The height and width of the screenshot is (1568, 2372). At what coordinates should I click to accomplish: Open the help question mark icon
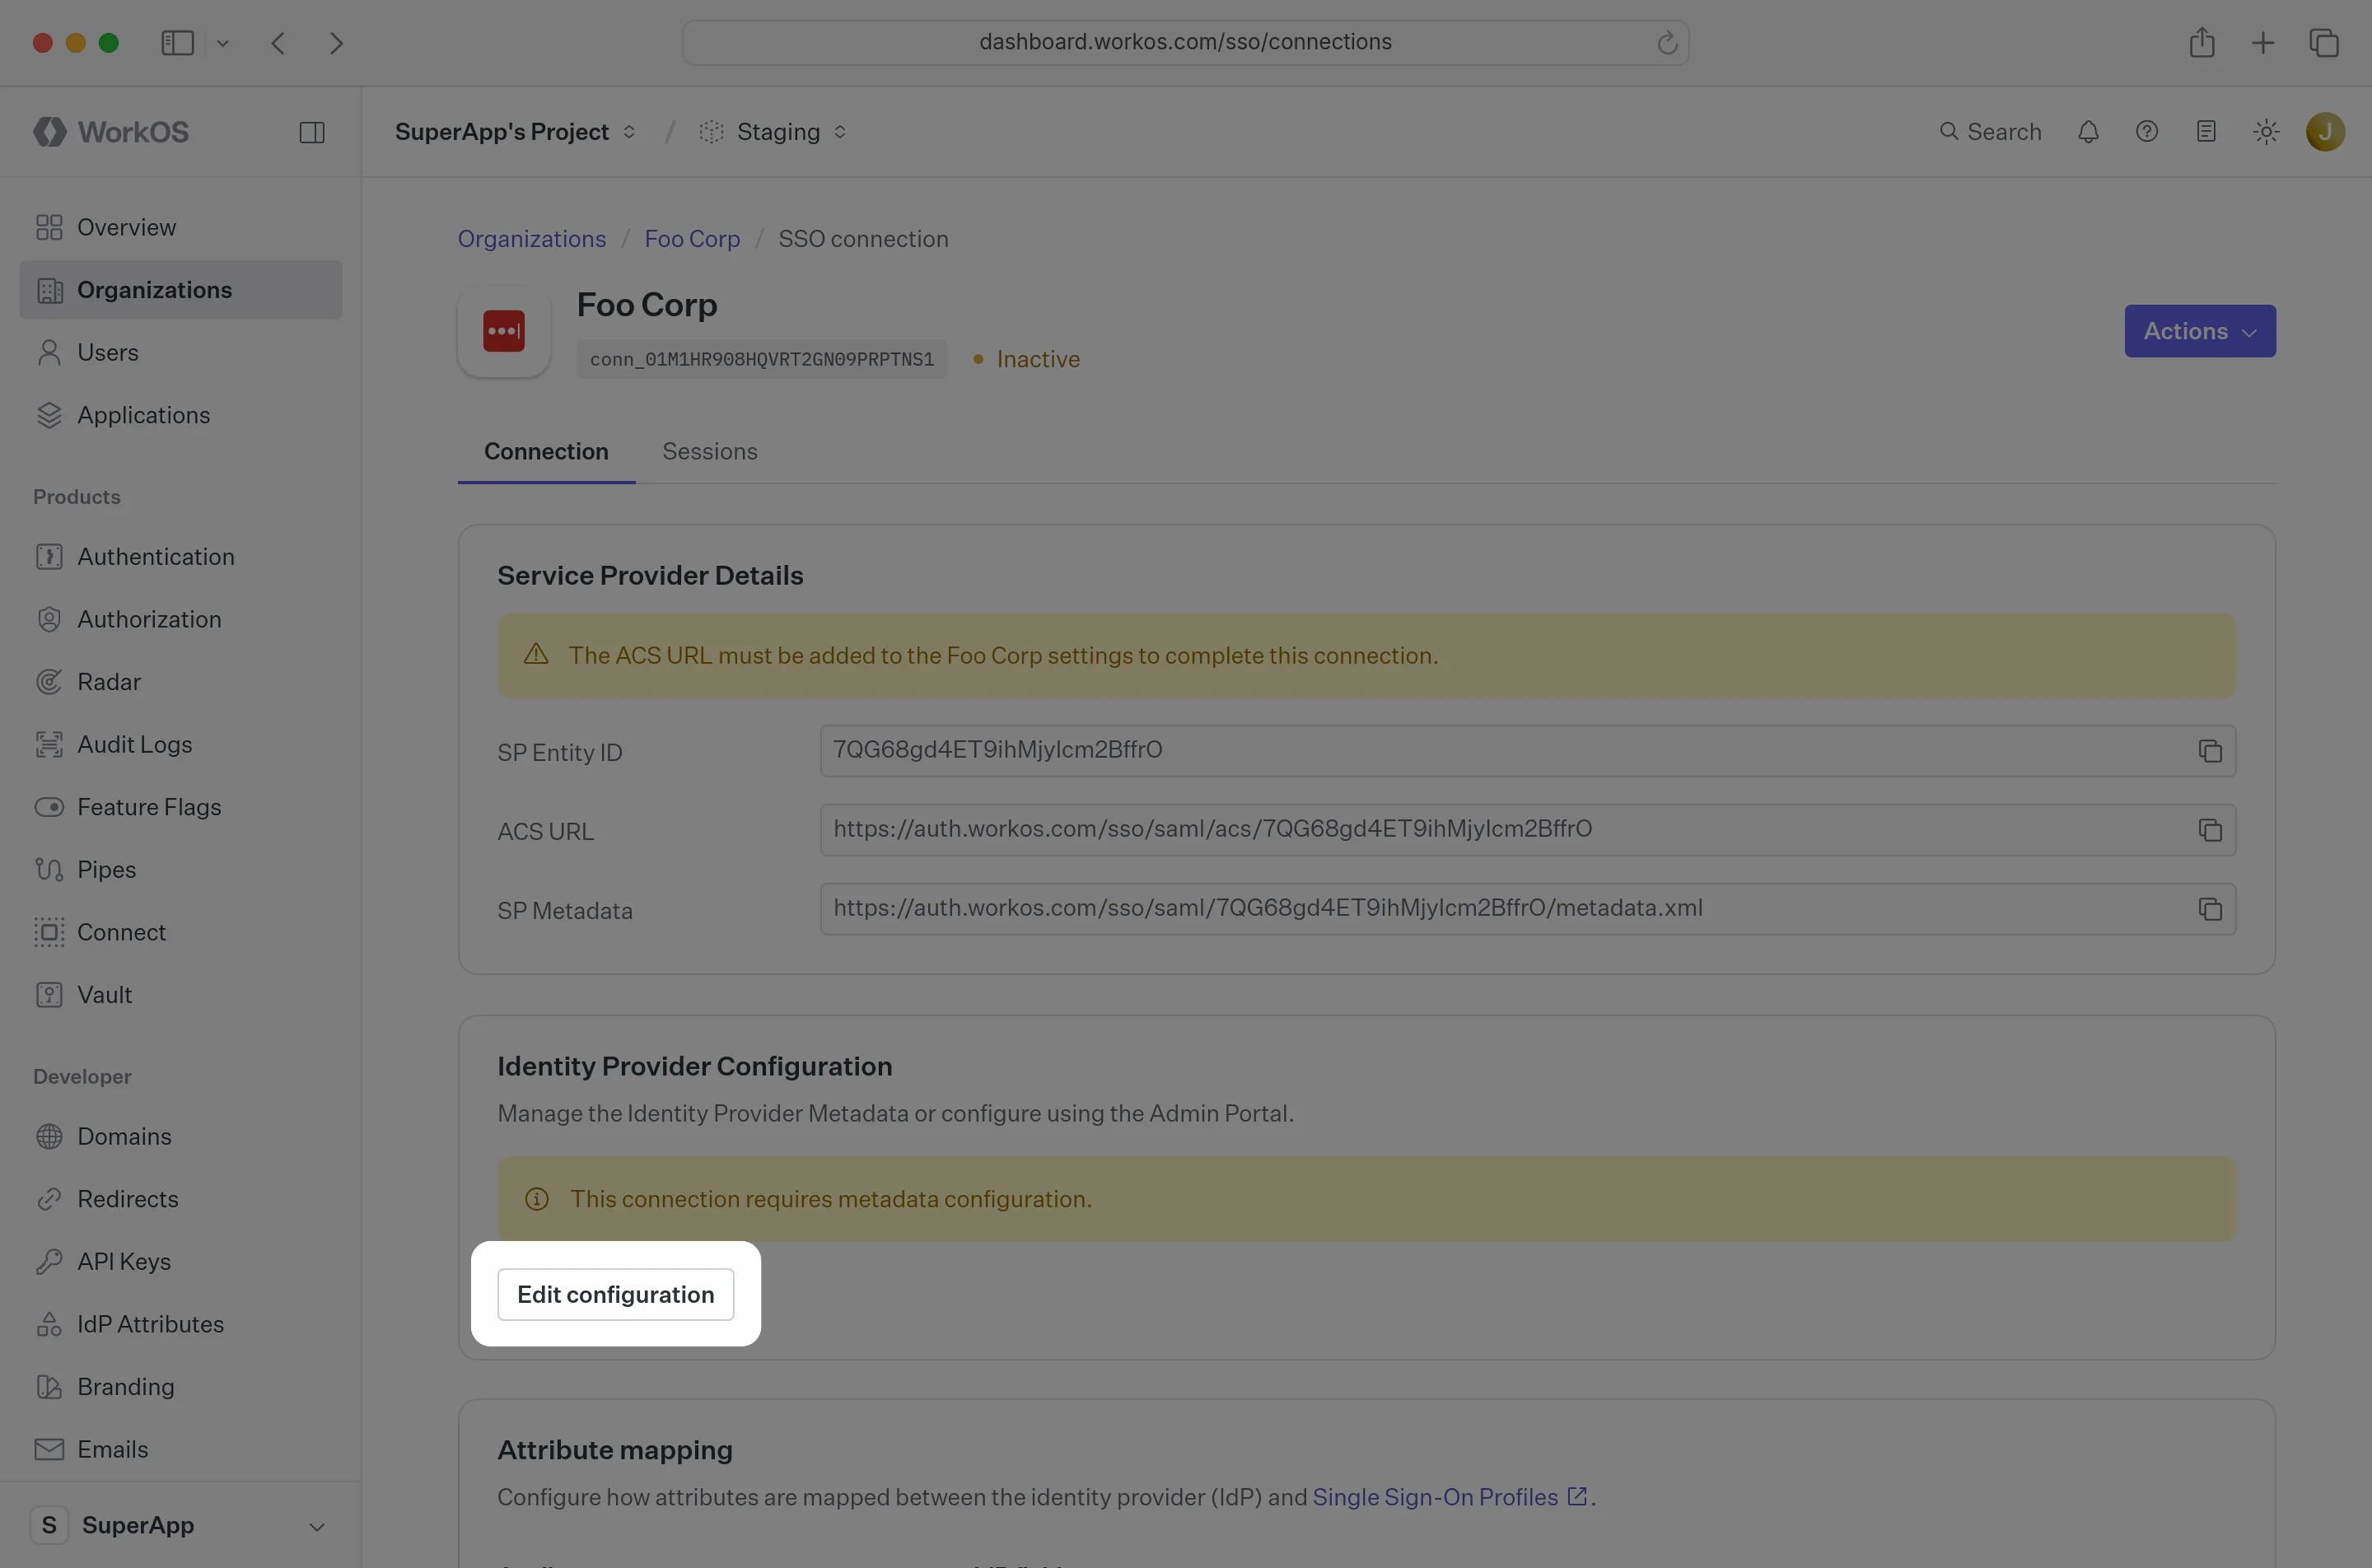2147,132
